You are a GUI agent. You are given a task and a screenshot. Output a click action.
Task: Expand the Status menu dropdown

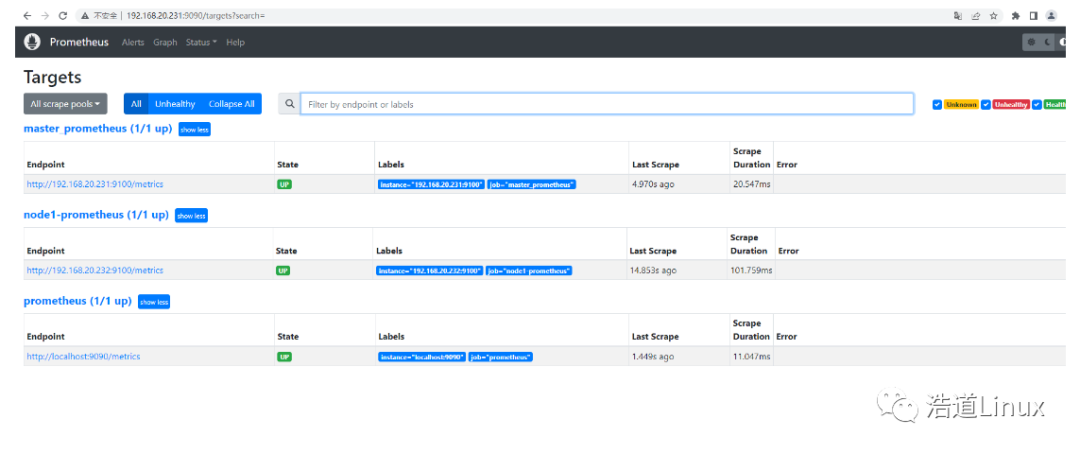[x=201, y=42]
